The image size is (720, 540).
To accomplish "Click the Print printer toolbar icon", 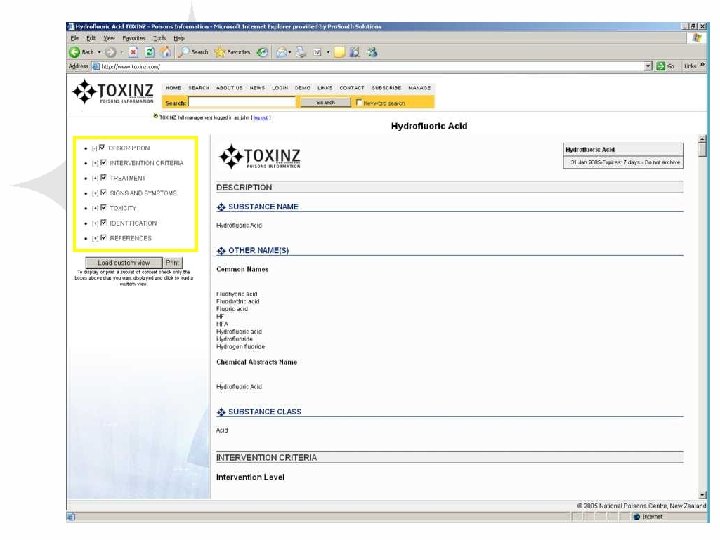I will [301, 52].
